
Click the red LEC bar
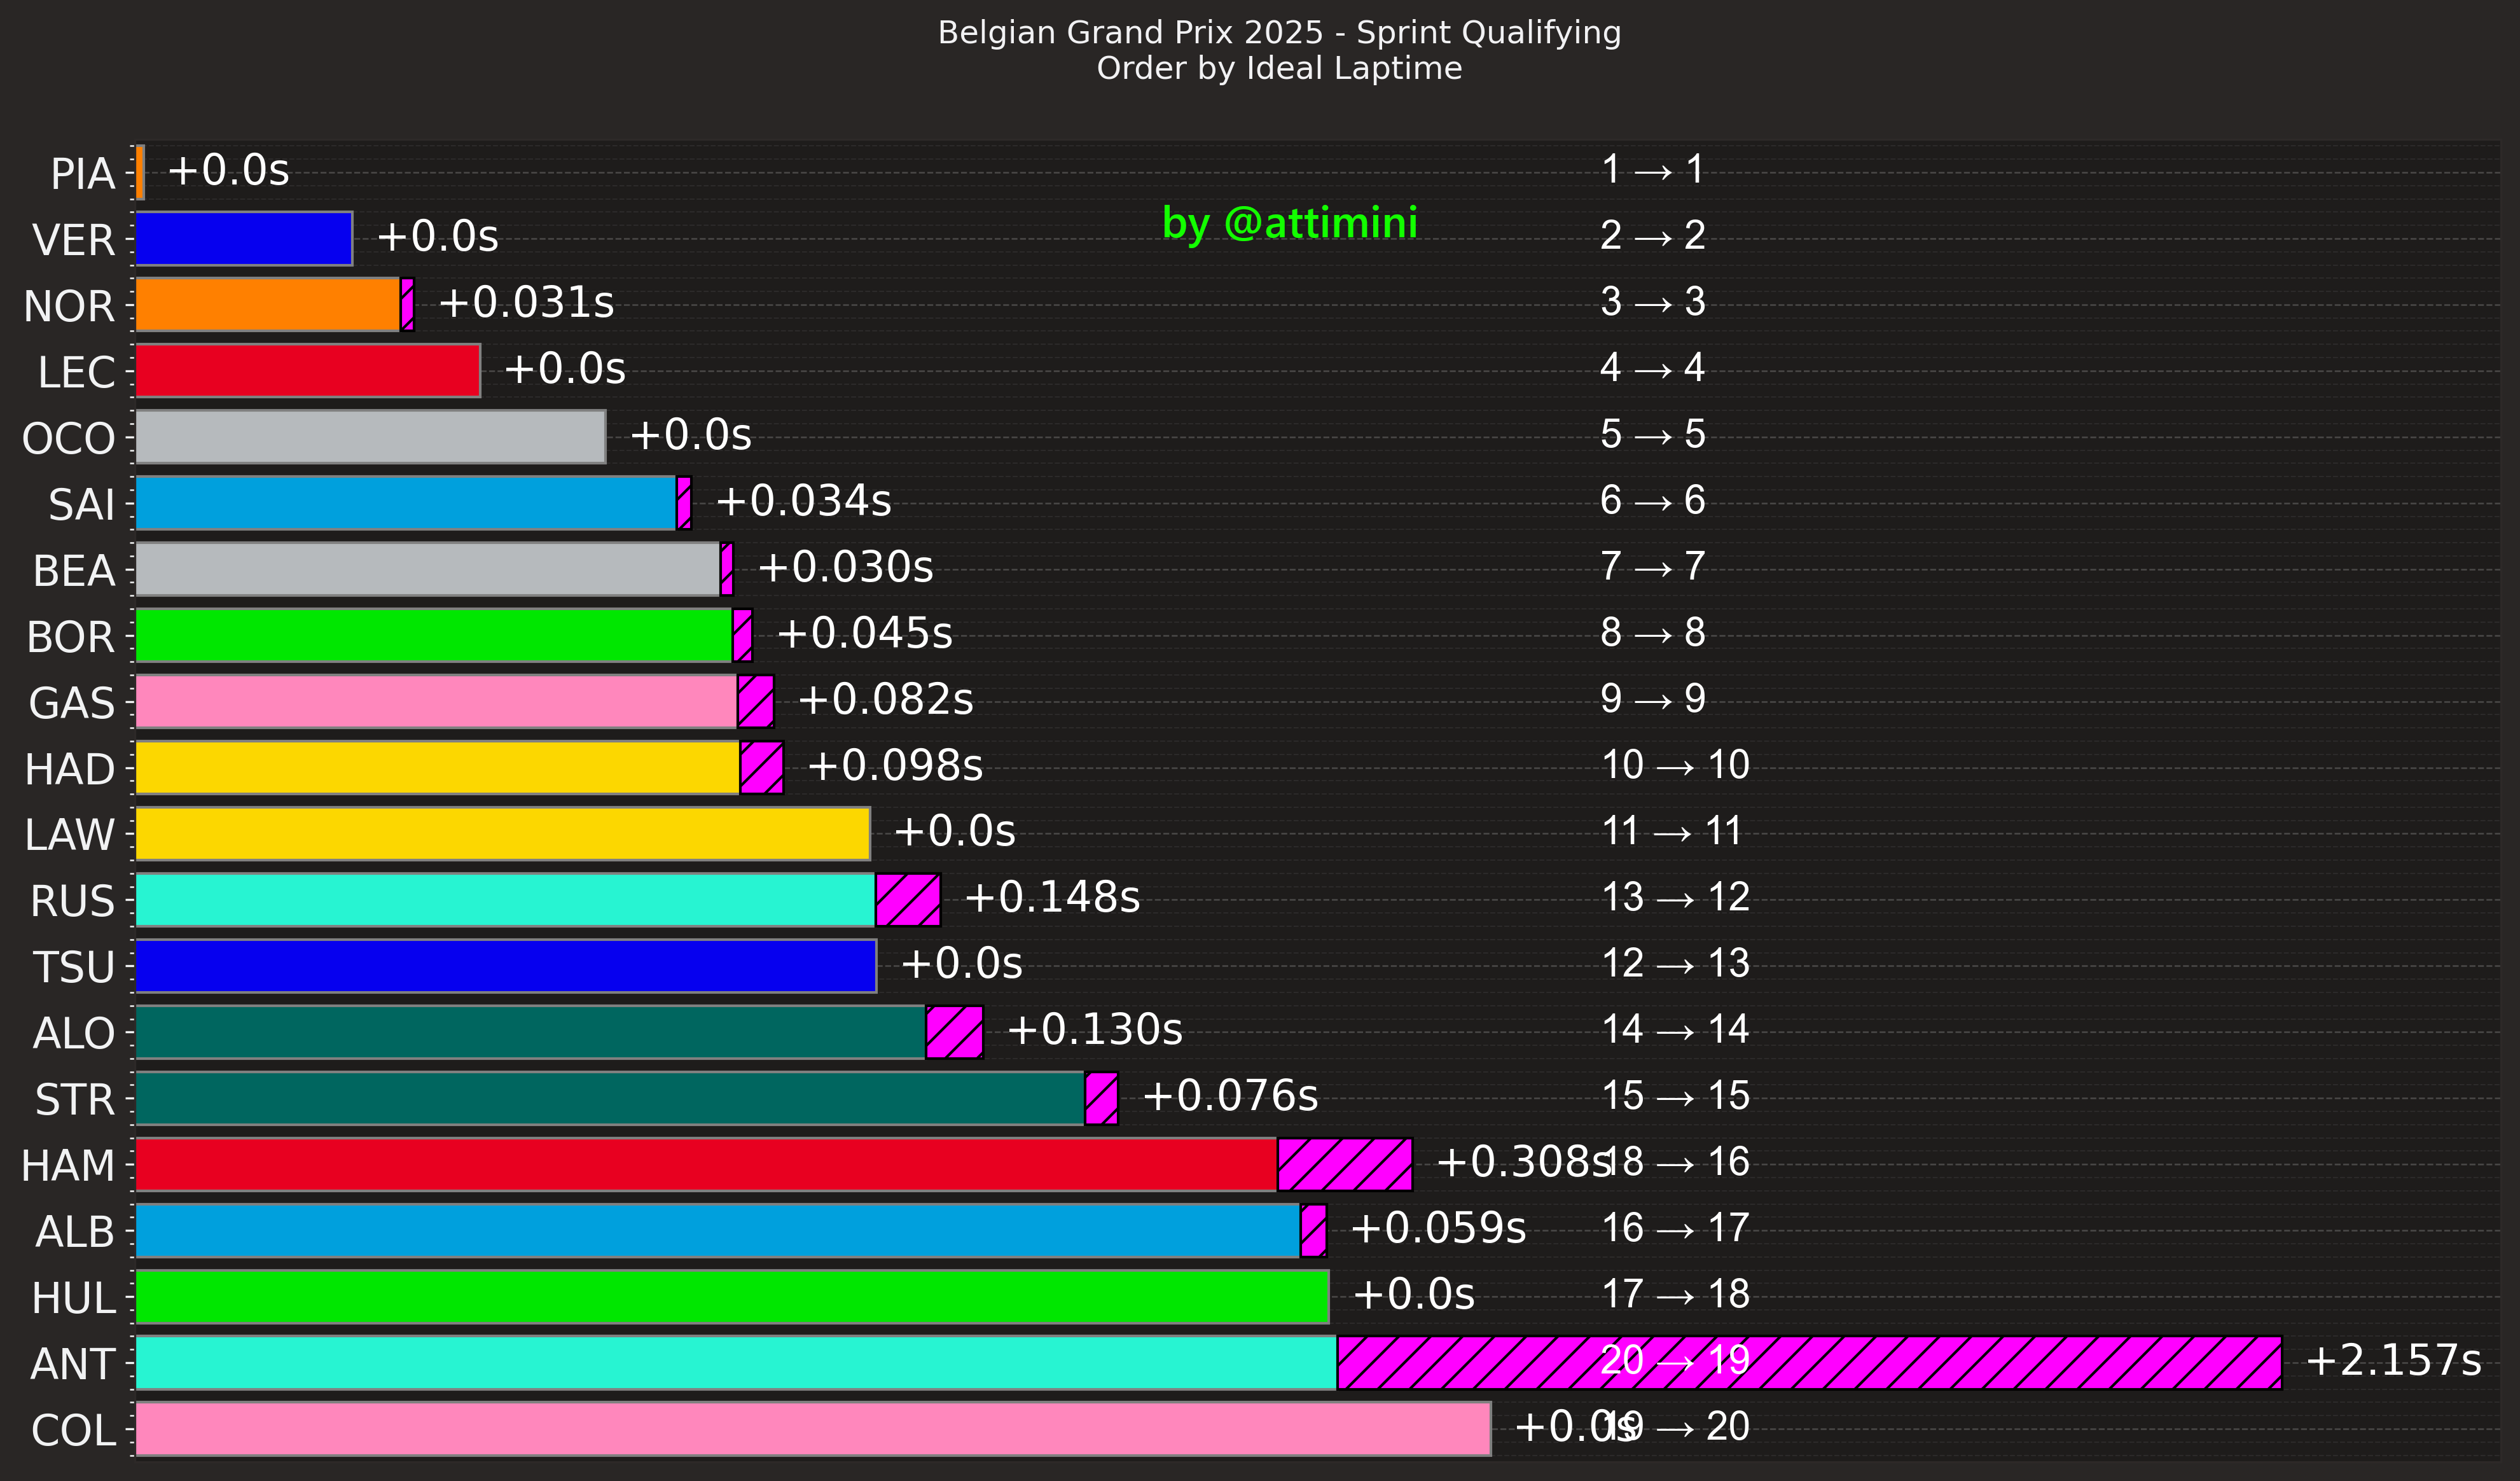307,371
